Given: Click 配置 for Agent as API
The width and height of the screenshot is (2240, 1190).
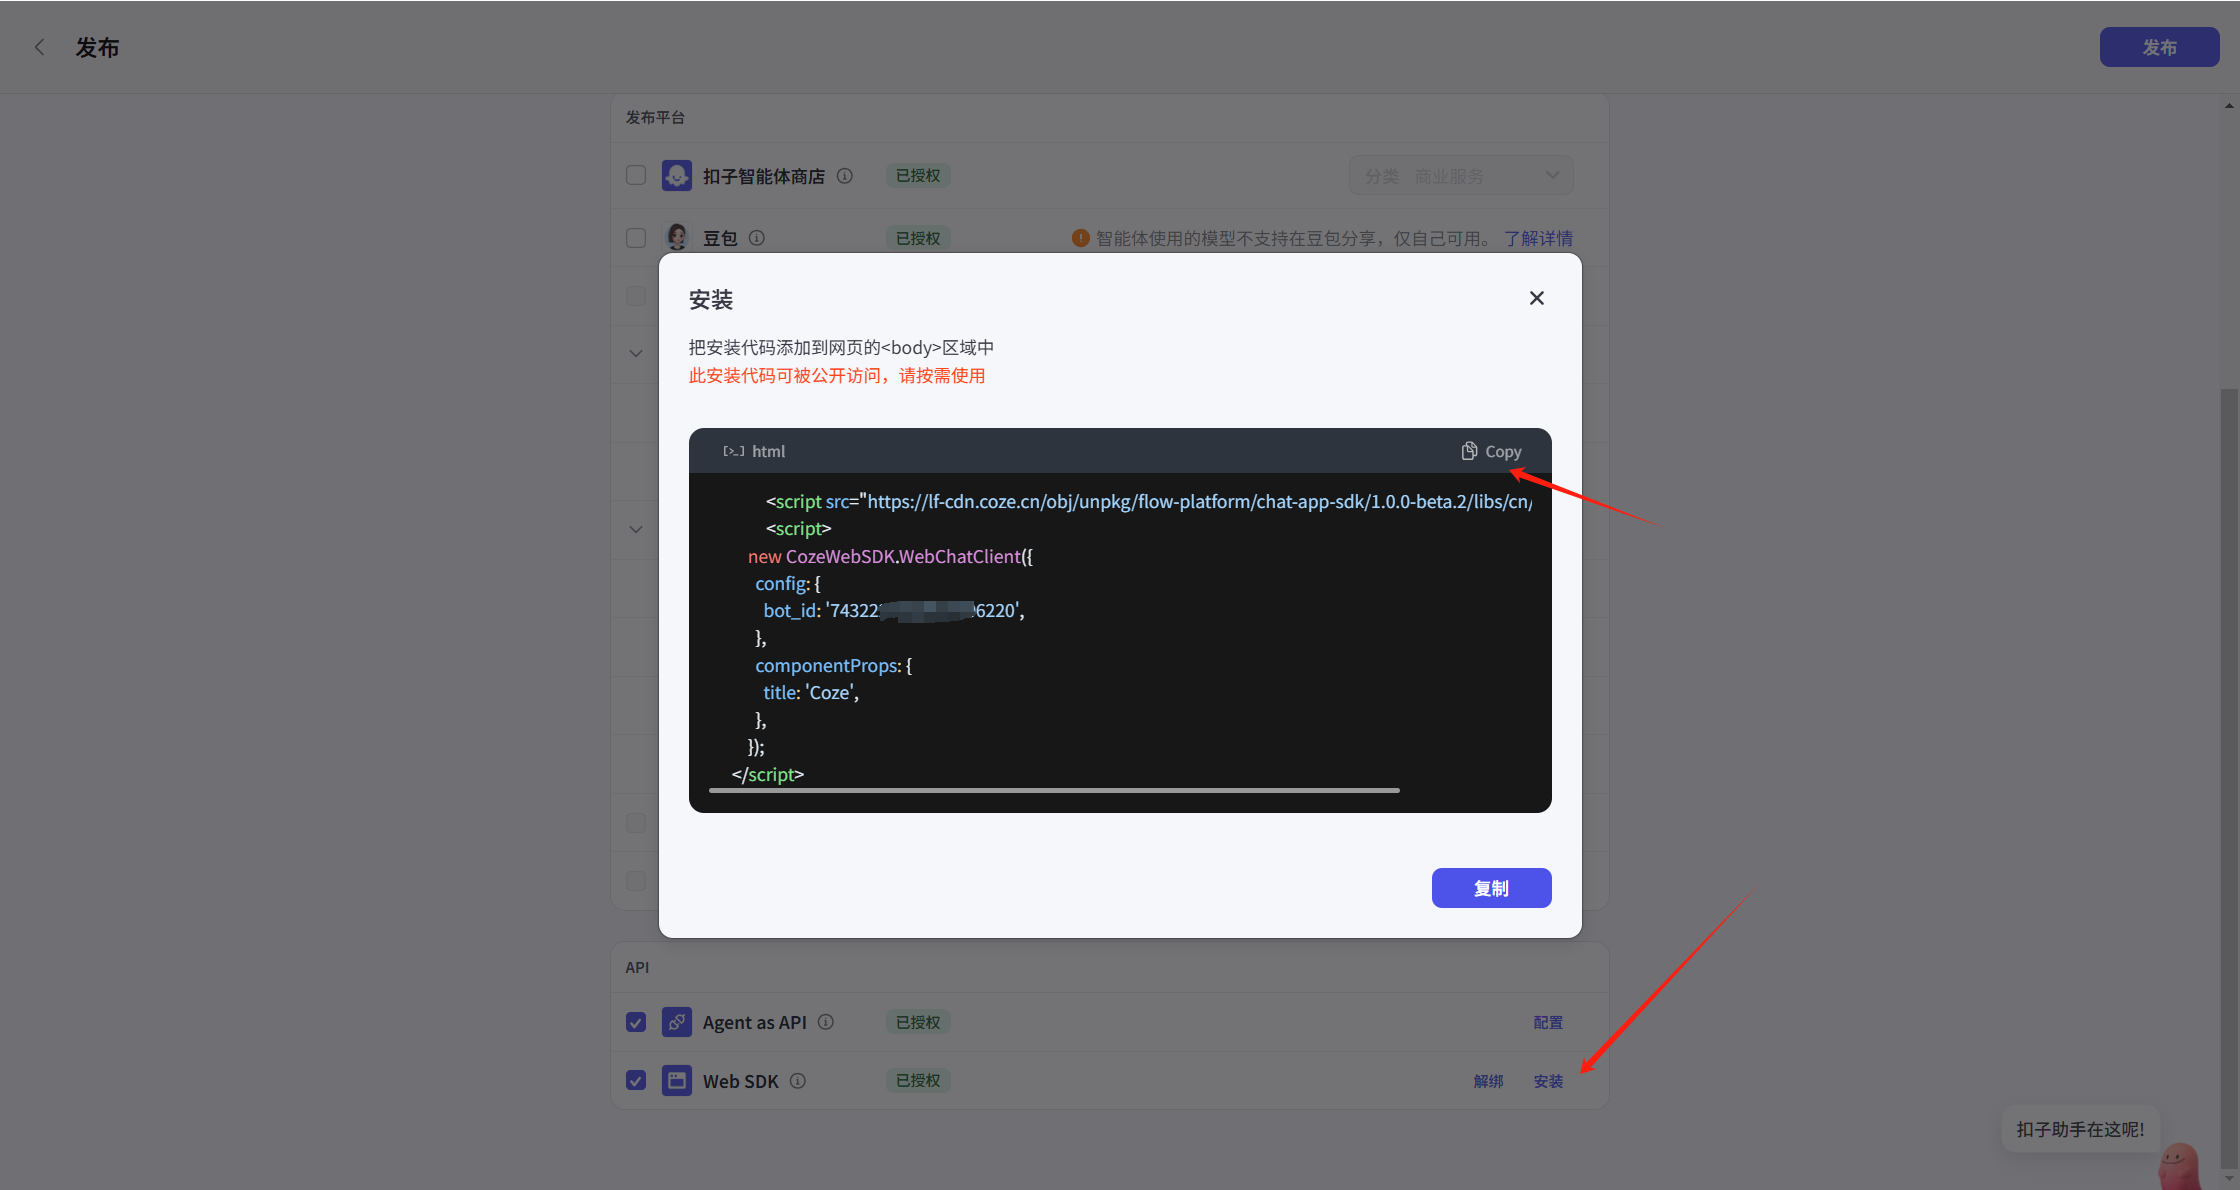Looking at the screenshot, I should pyautogui.click(x=1548, y=1022).
